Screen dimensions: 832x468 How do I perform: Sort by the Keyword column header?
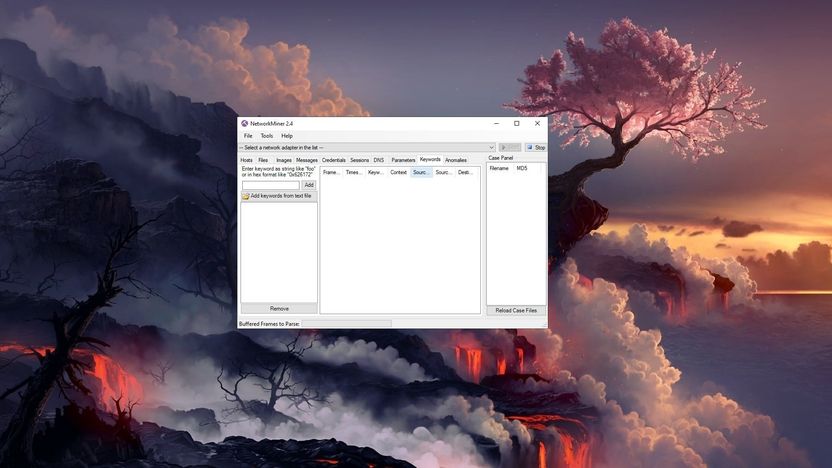tap(376, 172)
